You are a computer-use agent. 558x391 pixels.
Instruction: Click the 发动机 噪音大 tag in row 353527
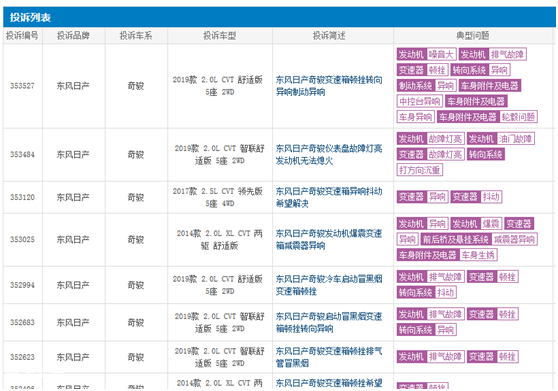(x=426, y=54)
